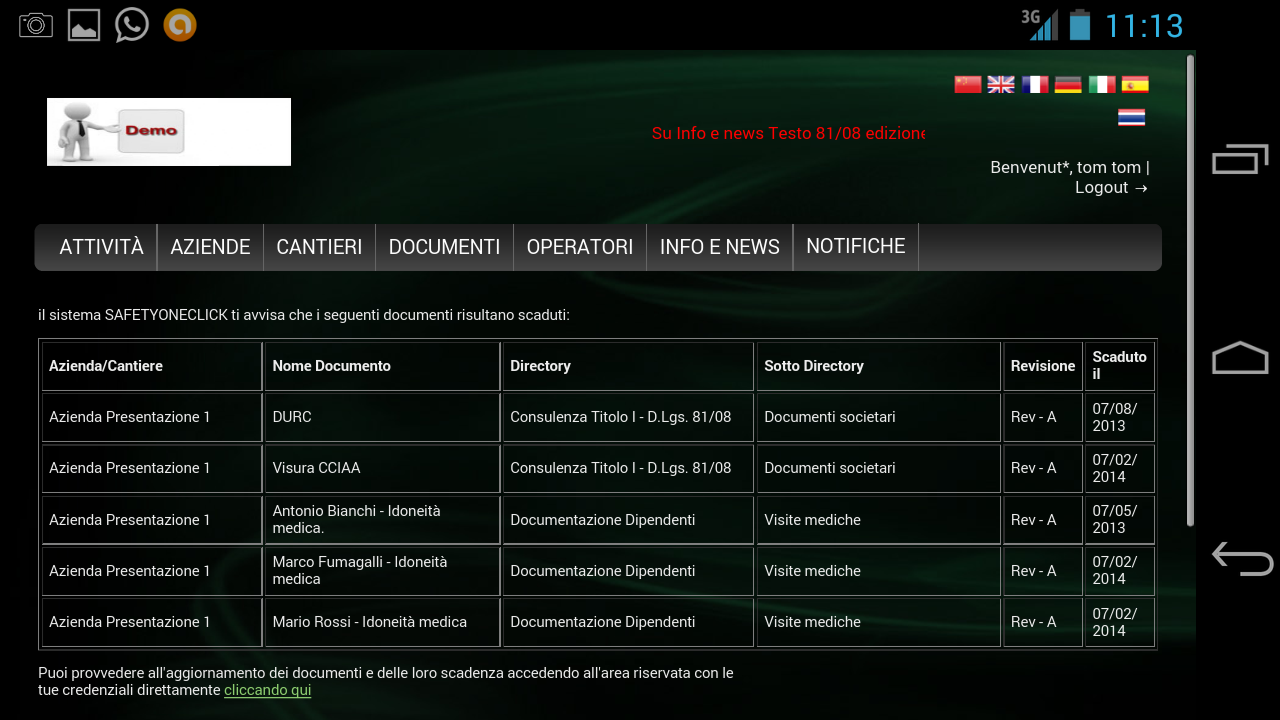Tap the Android home button
Screen dimensions: 1280x720
1240,358
